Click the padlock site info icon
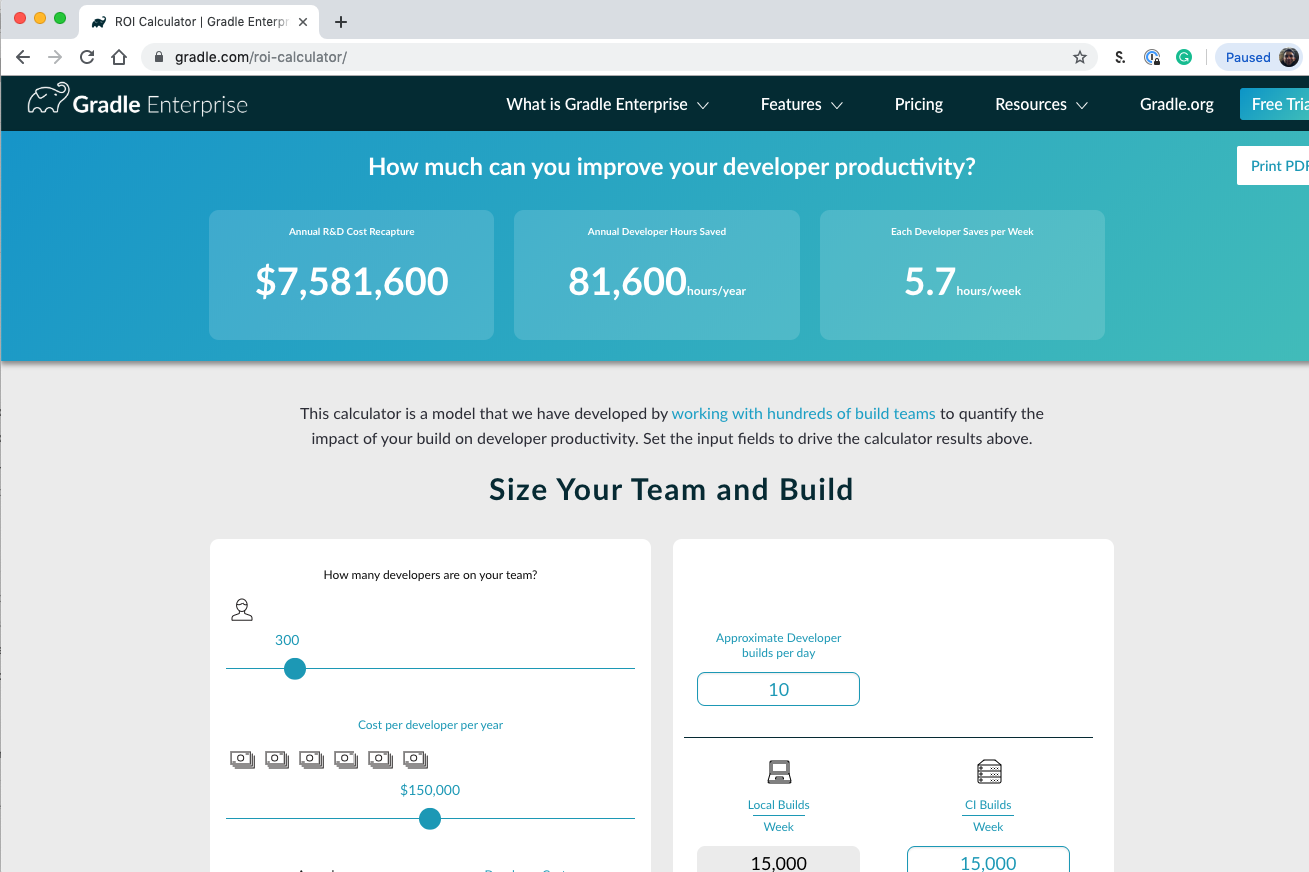This screenshot has height=872, width=1309. point(159,58)
